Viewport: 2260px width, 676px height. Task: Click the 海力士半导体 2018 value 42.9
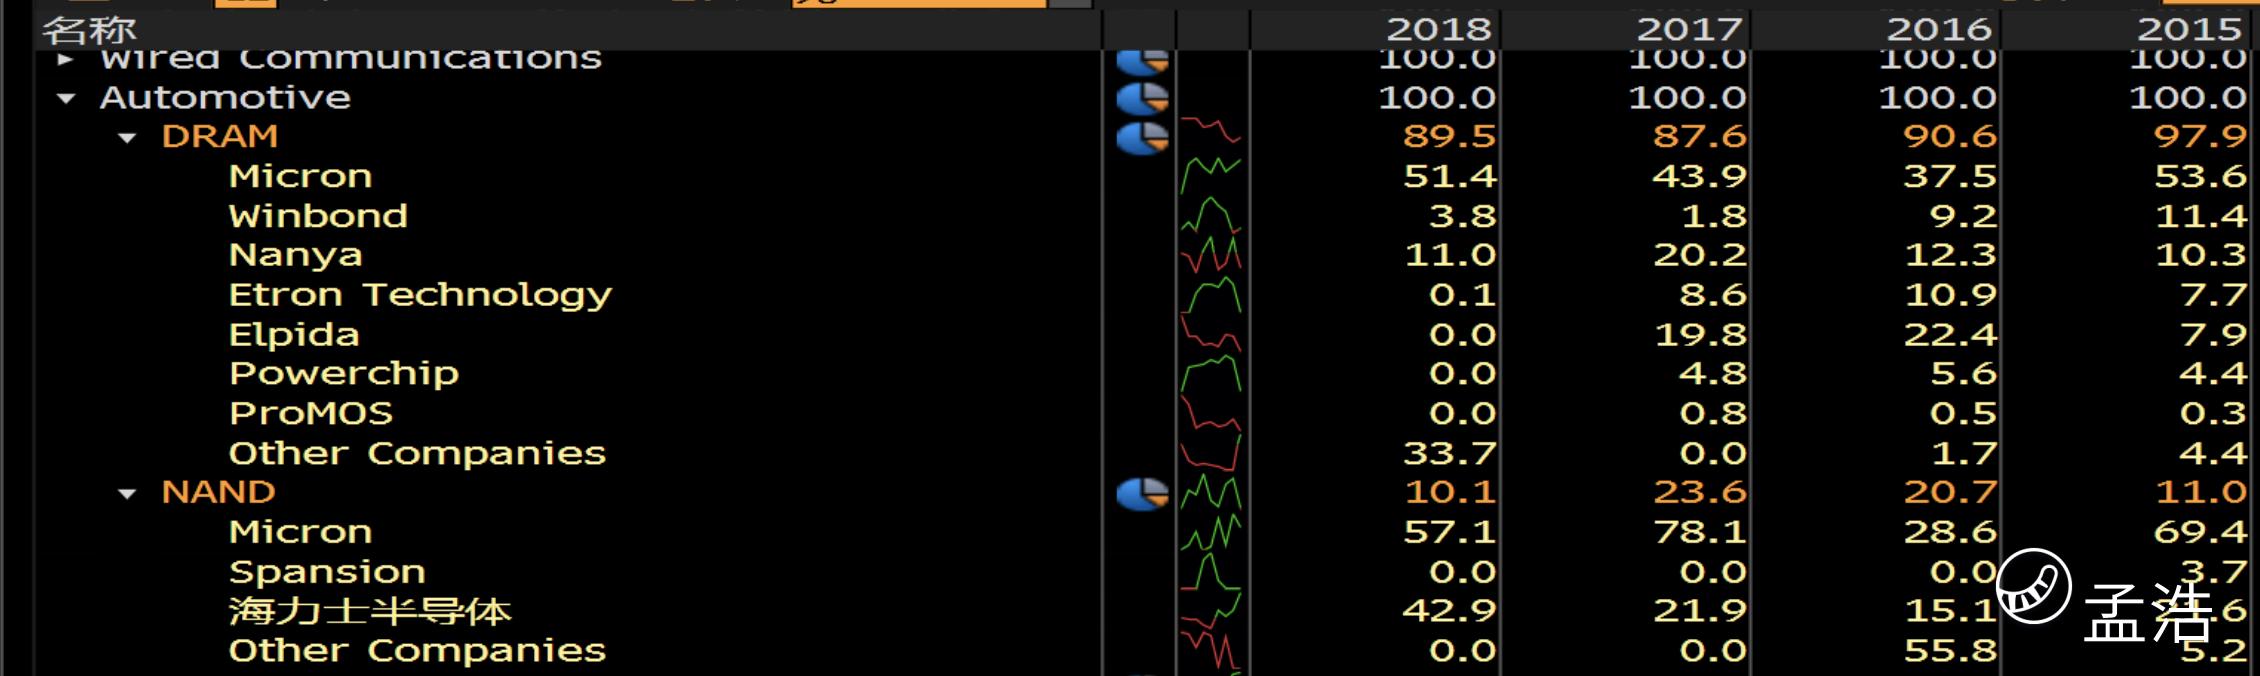tap(1449, 610)
